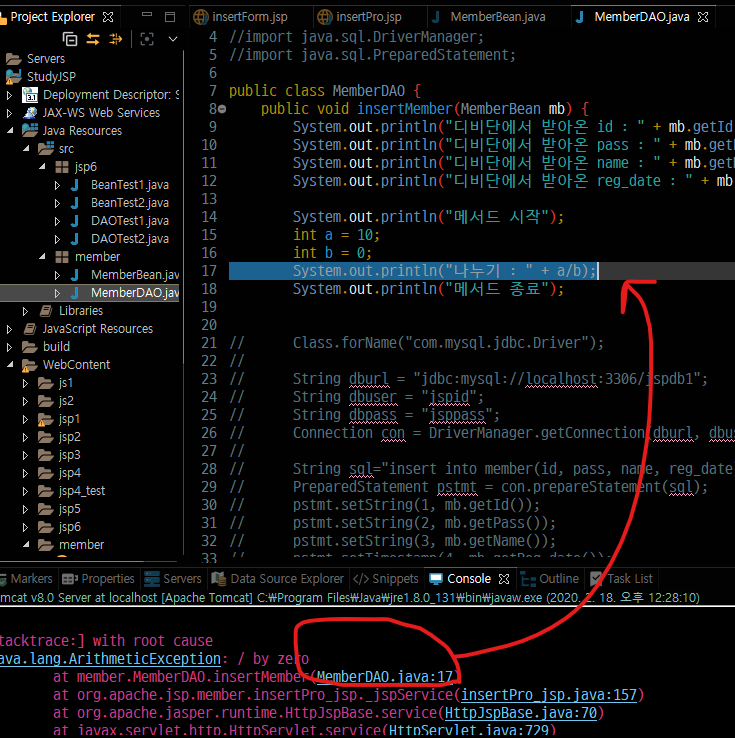
Task: Open the Markers view tab
Action: click(27, 579)
